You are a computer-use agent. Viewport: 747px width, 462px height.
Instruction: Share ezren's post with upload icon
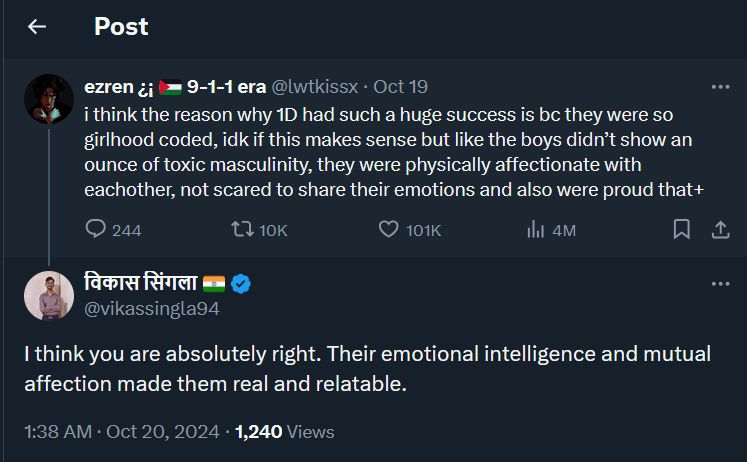(x=719, y=229)
